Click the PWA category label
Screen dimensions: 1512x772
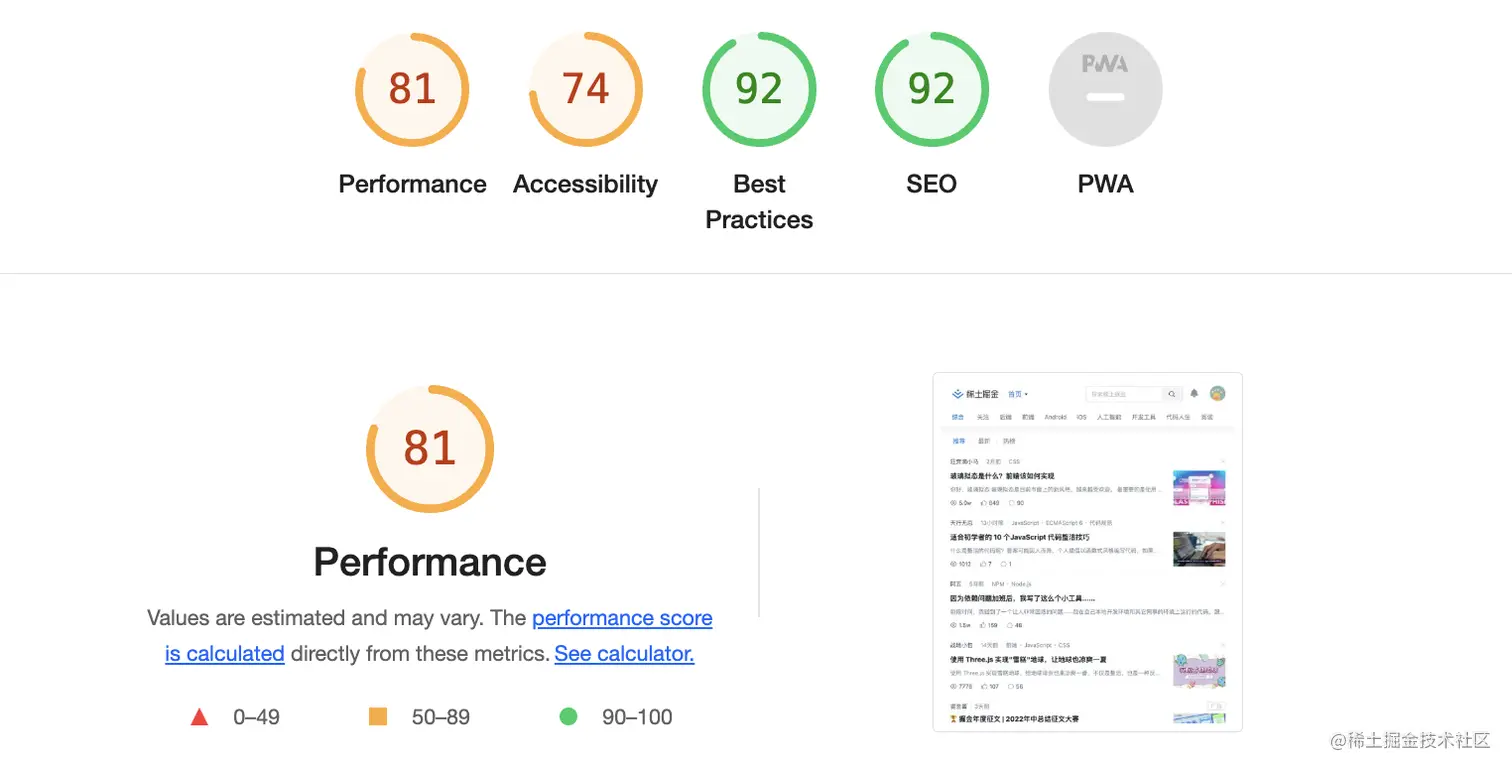point(1105,184)
